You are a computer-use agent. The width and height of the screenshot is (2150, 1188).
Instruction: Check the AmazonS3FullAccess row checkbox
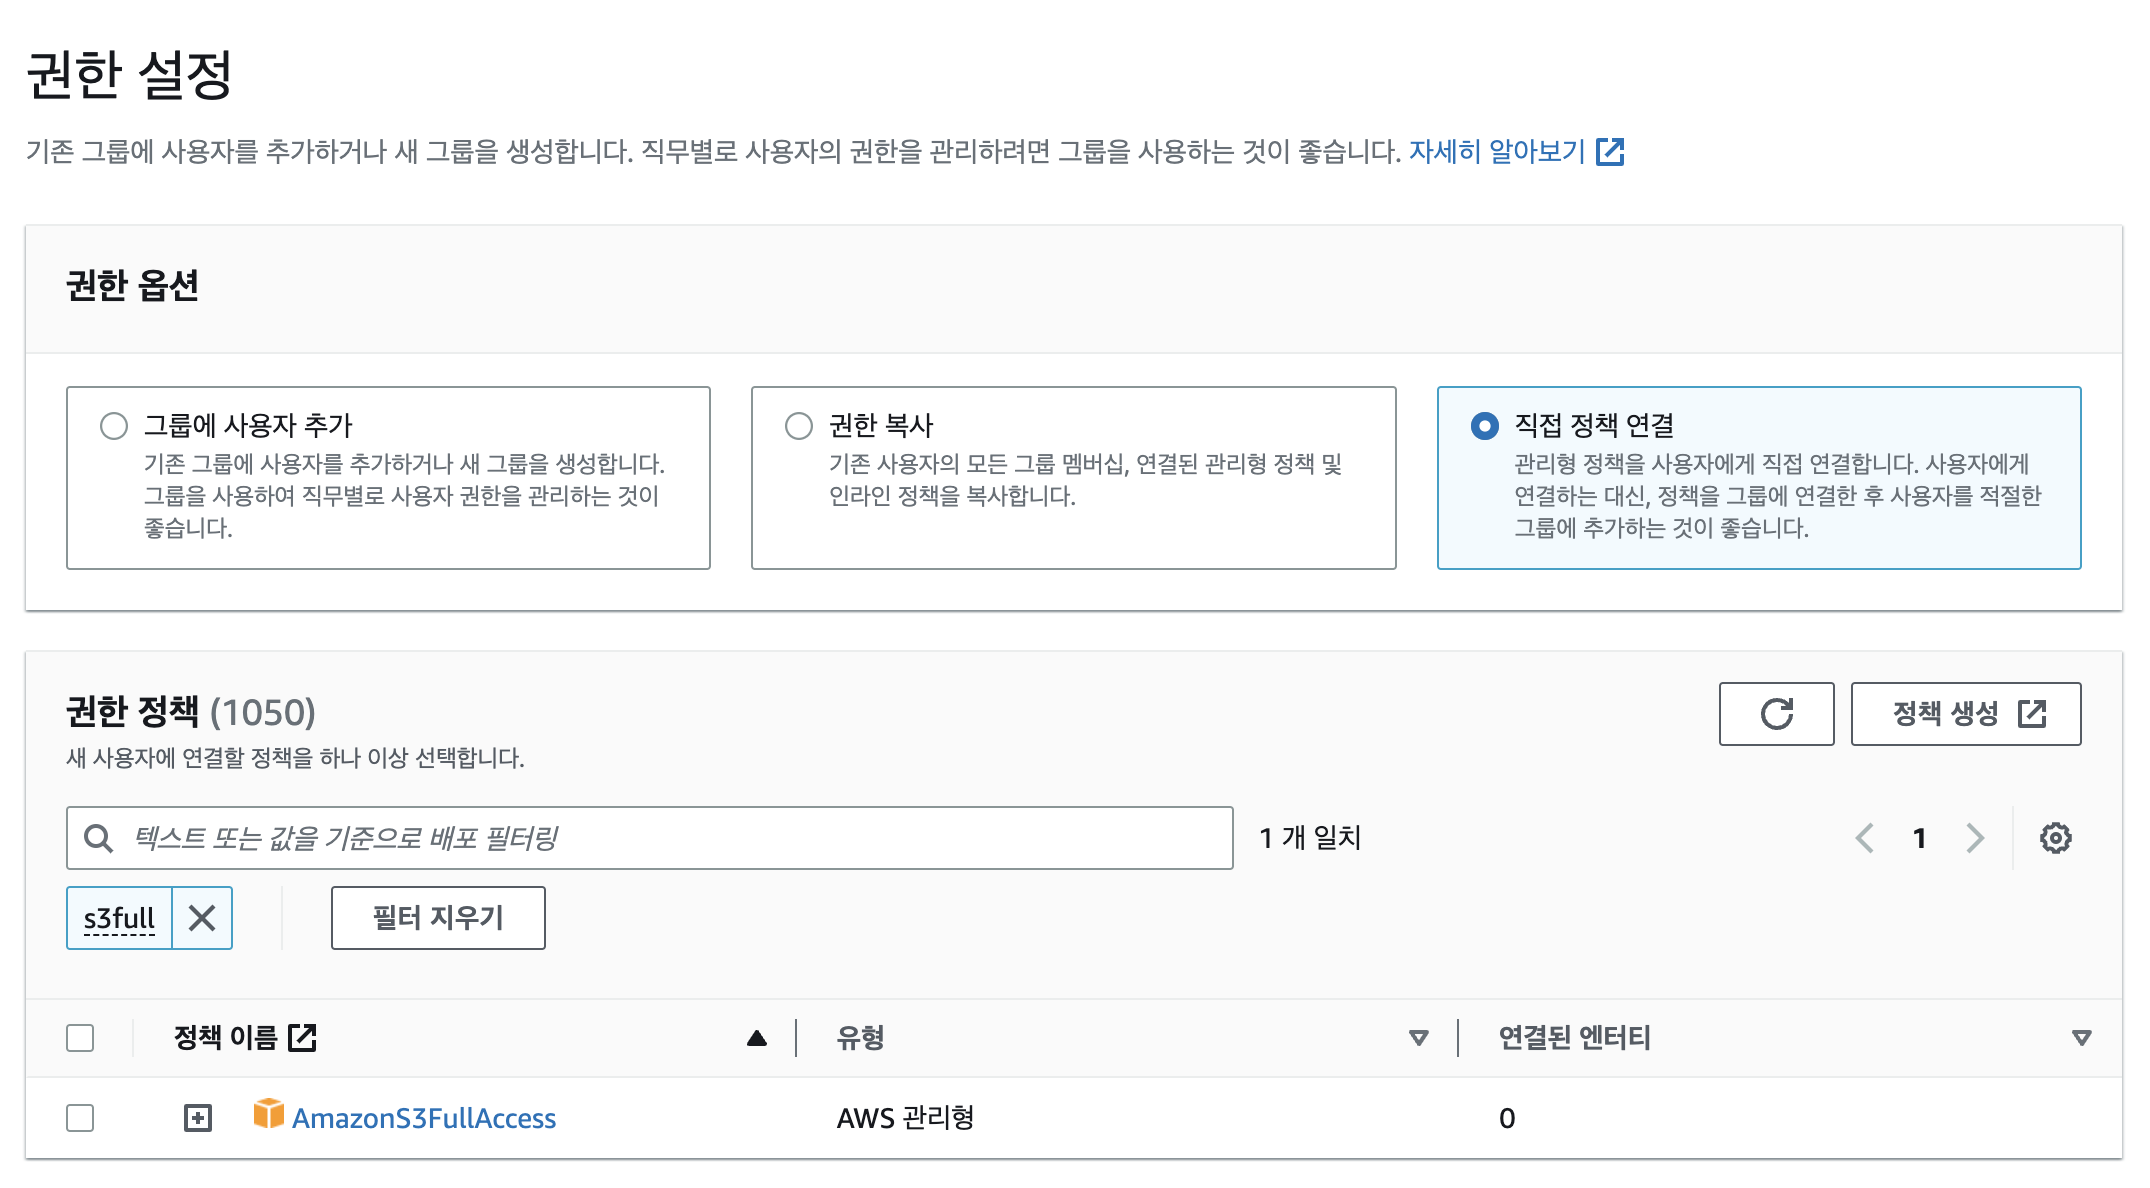pos(80,1118)
